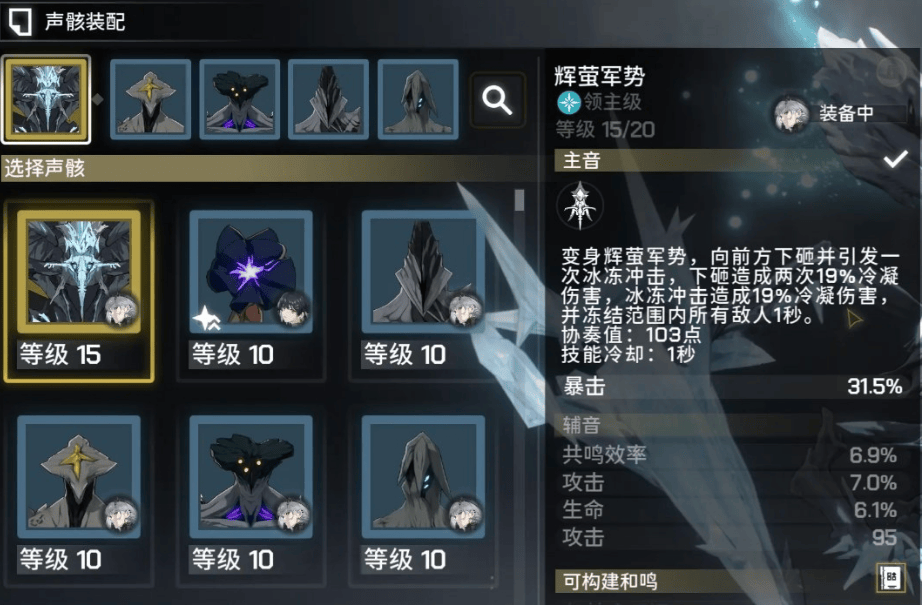Click the cyan 领主级 class emblem
This screenshot has width=922, height=605.
[569, 102]
